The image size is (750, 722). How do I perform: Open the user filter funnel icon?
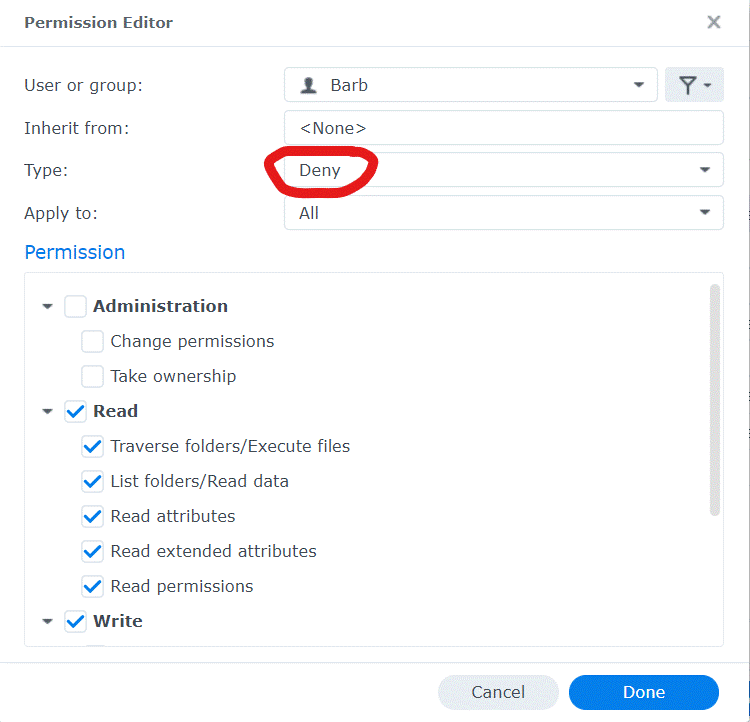click(694, 85)
